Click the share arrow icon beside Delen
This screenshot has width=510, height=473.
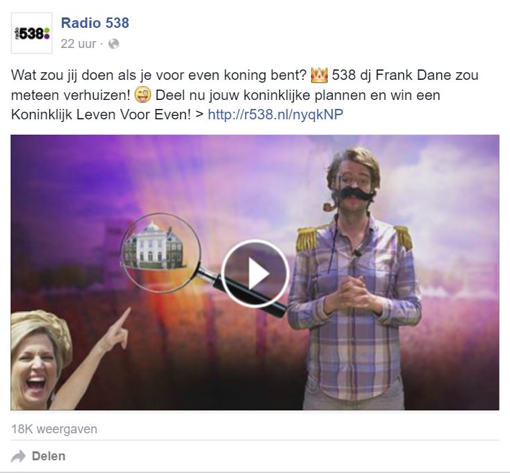18,456
